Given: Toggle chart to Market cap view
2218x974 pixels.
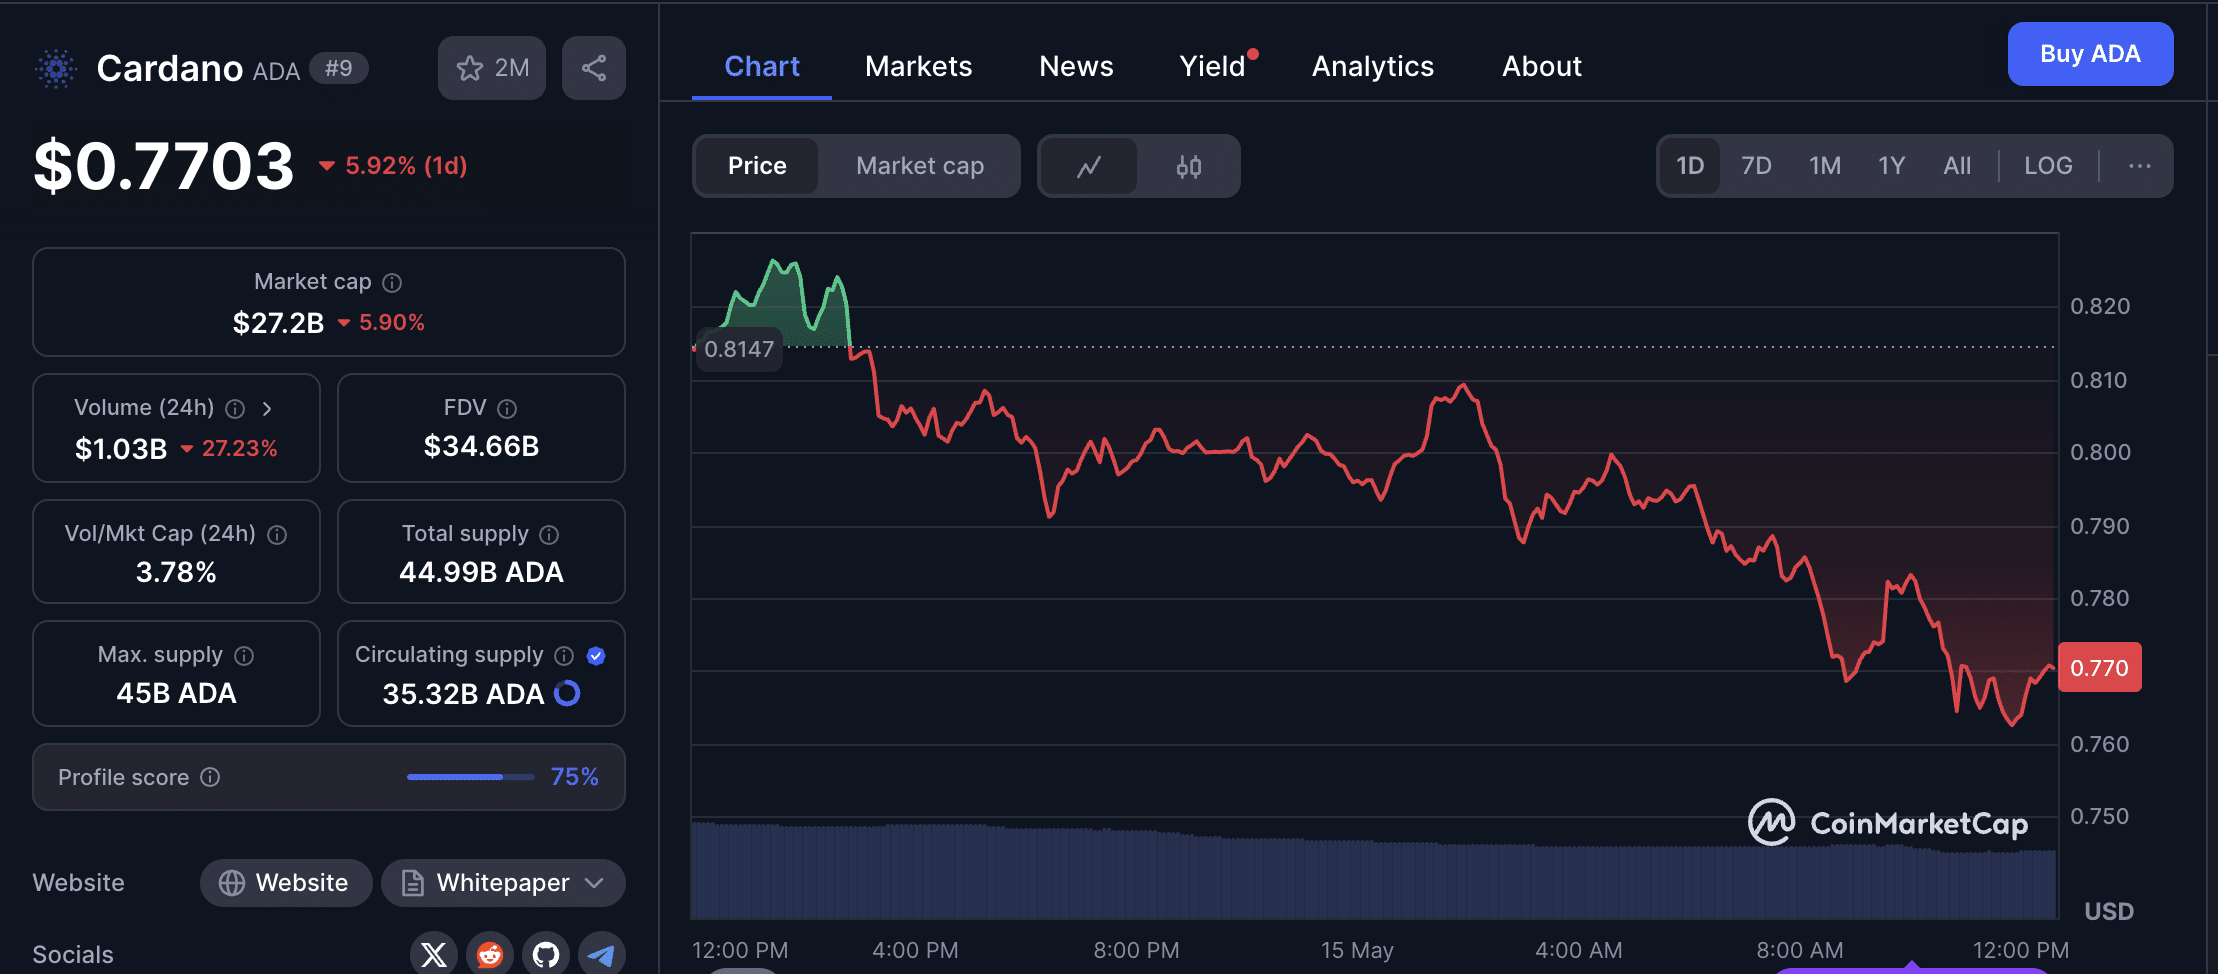Looking at the screenshot, I should (x=919, y=166).
